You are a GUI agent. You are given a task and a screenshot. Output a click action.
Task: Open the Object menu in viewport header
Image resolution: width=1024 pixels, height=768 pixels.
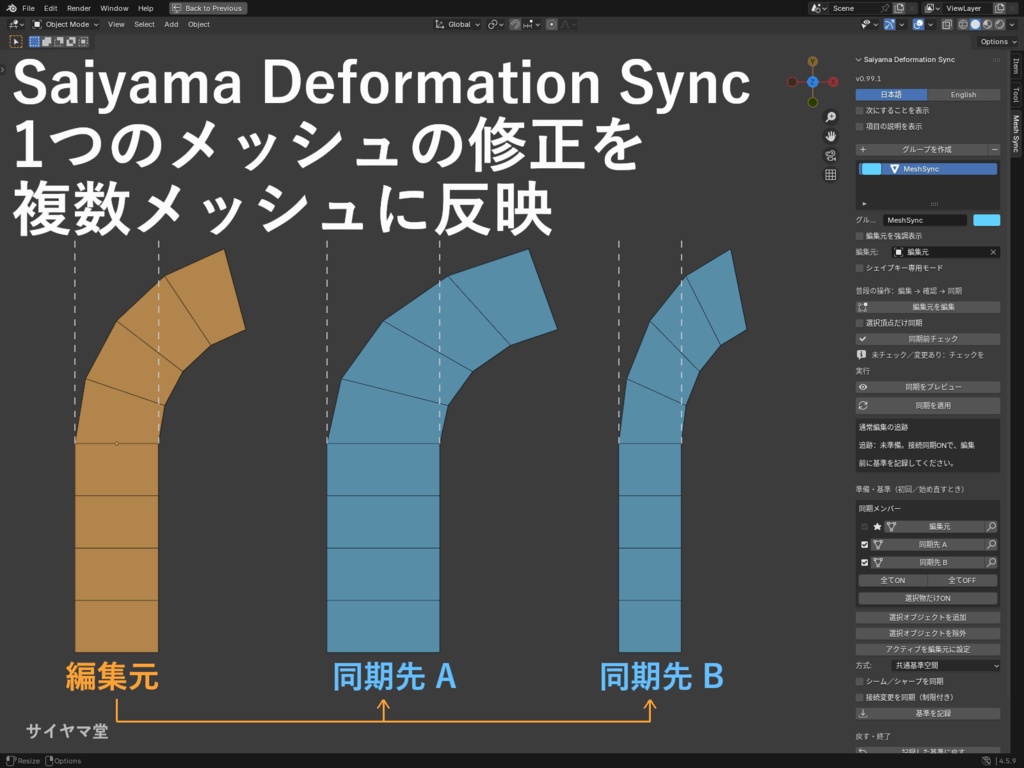(x=199, y=24)
